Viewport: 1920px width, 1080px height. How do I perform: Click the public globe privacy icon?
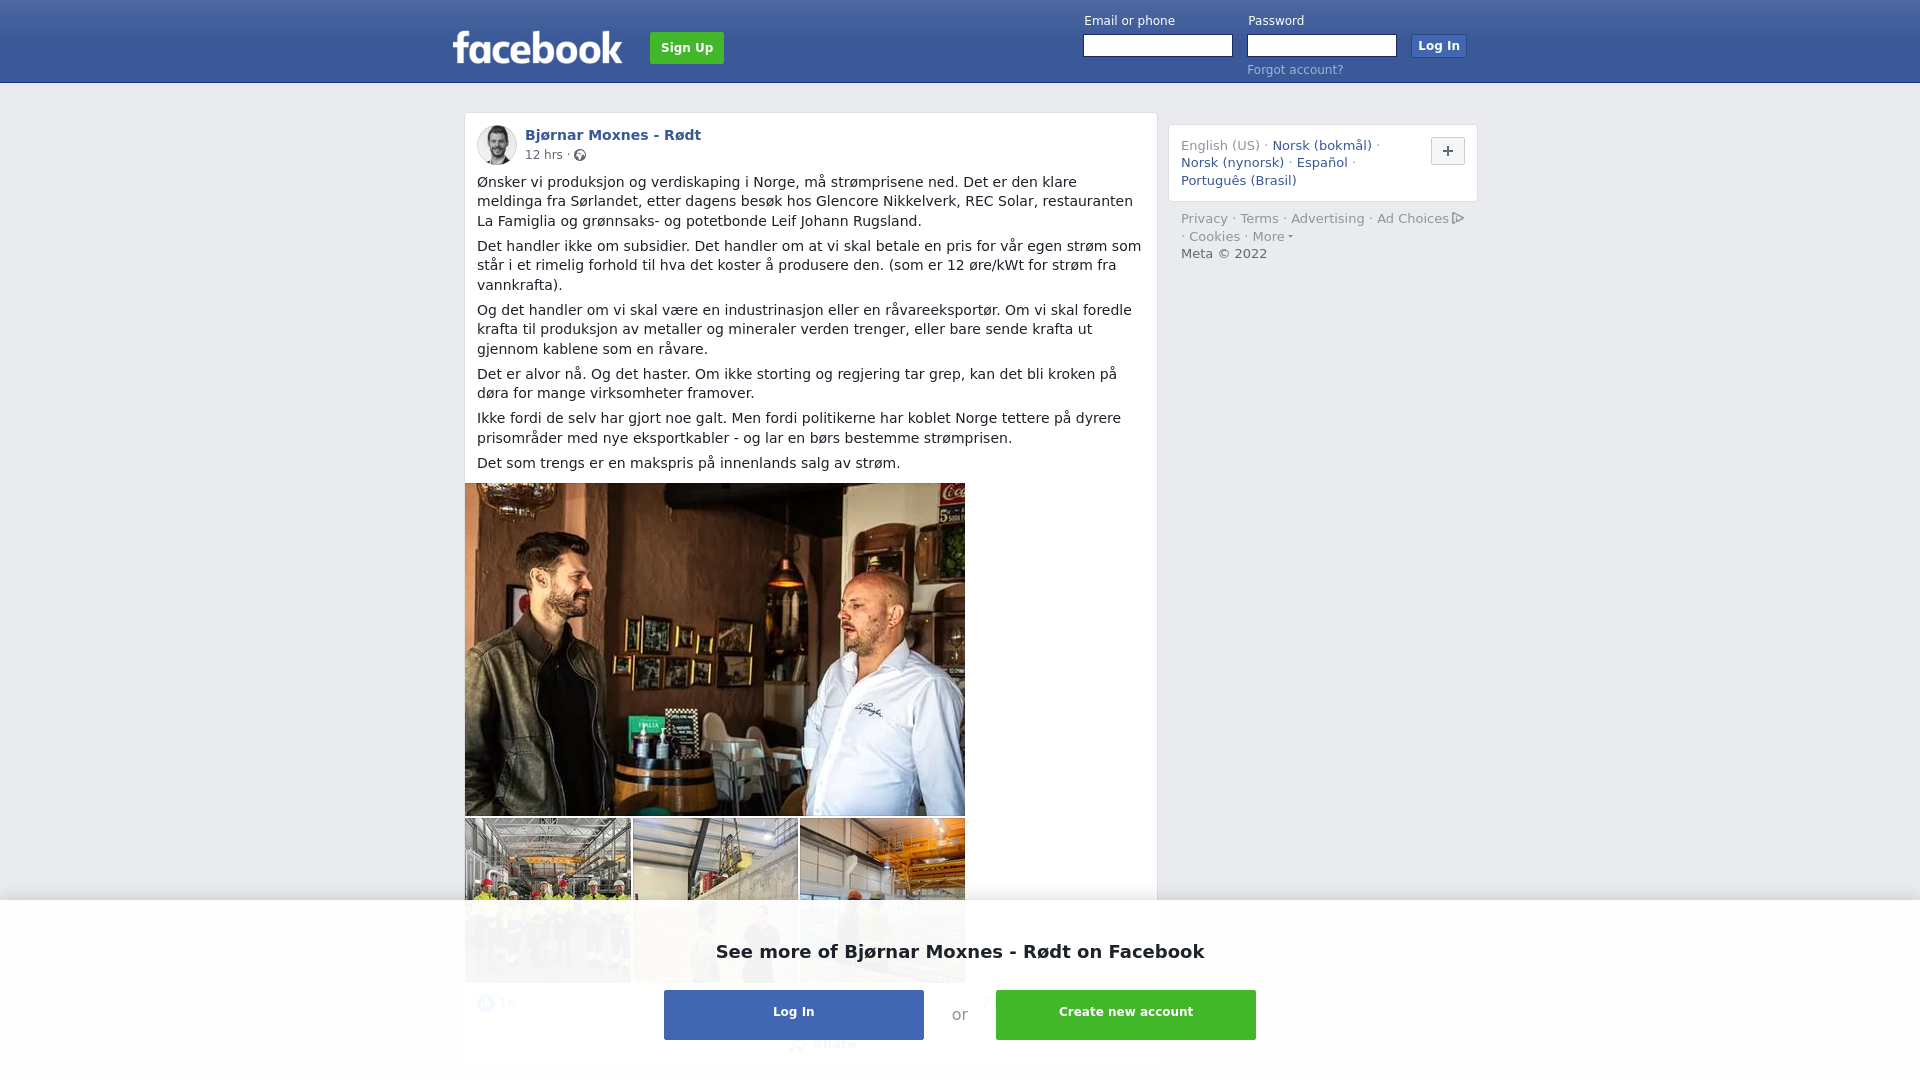[580, 155]
